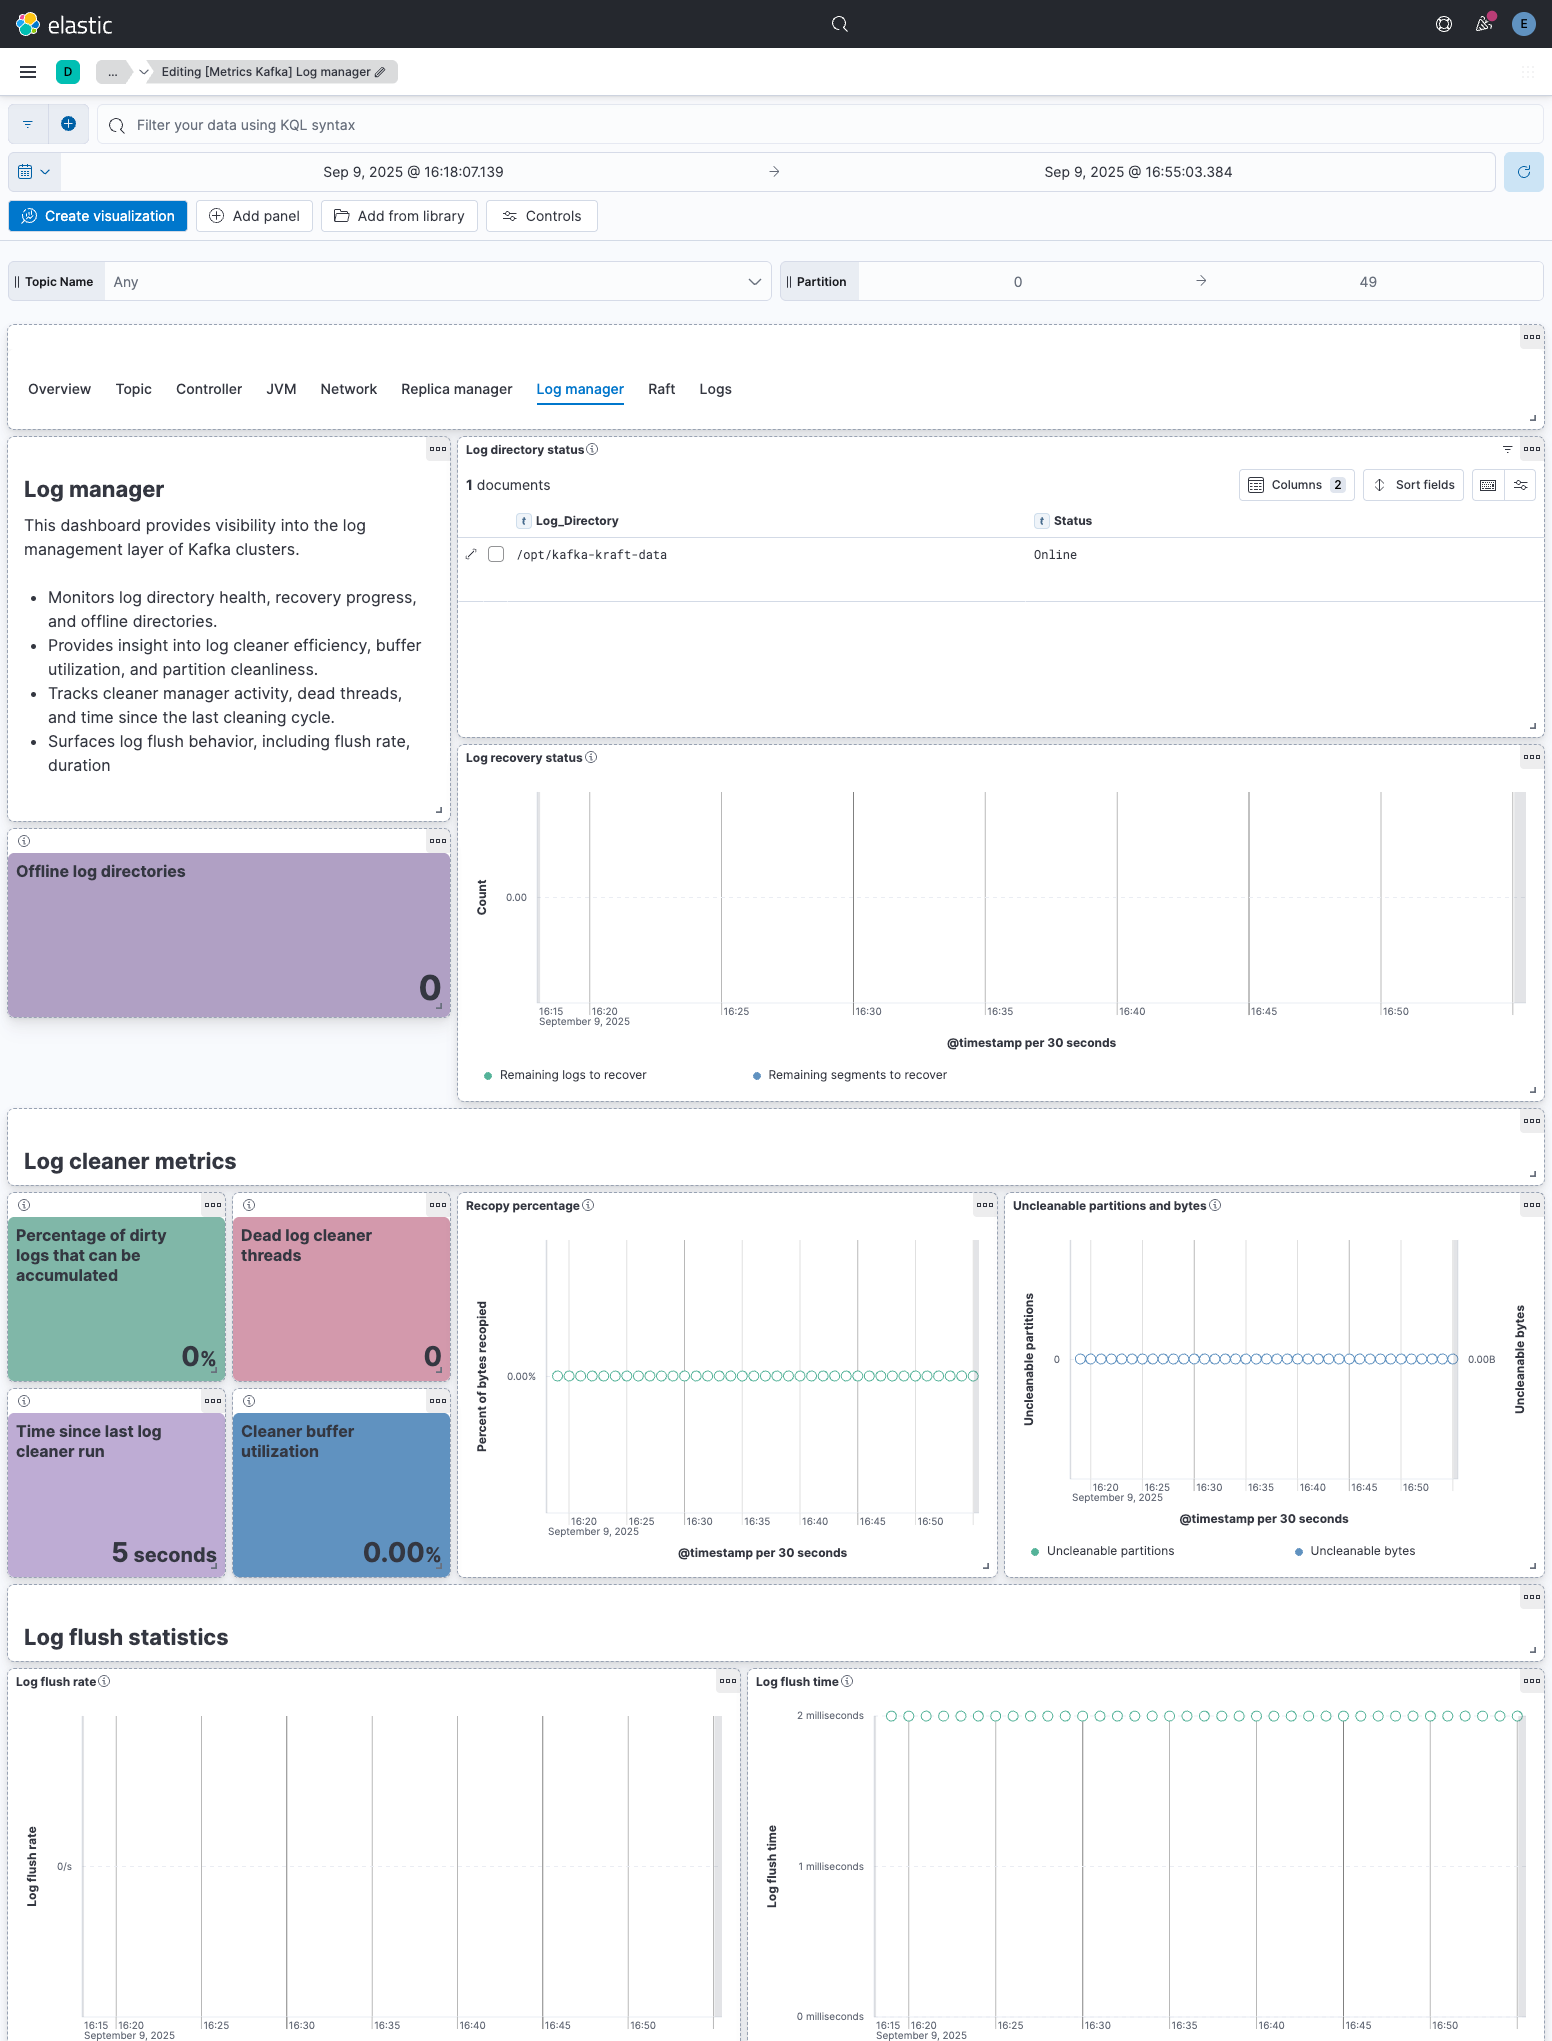Expand the /opt/kafka-kraft-data document row
The image size is (1552, 2041).
(472, 554)
